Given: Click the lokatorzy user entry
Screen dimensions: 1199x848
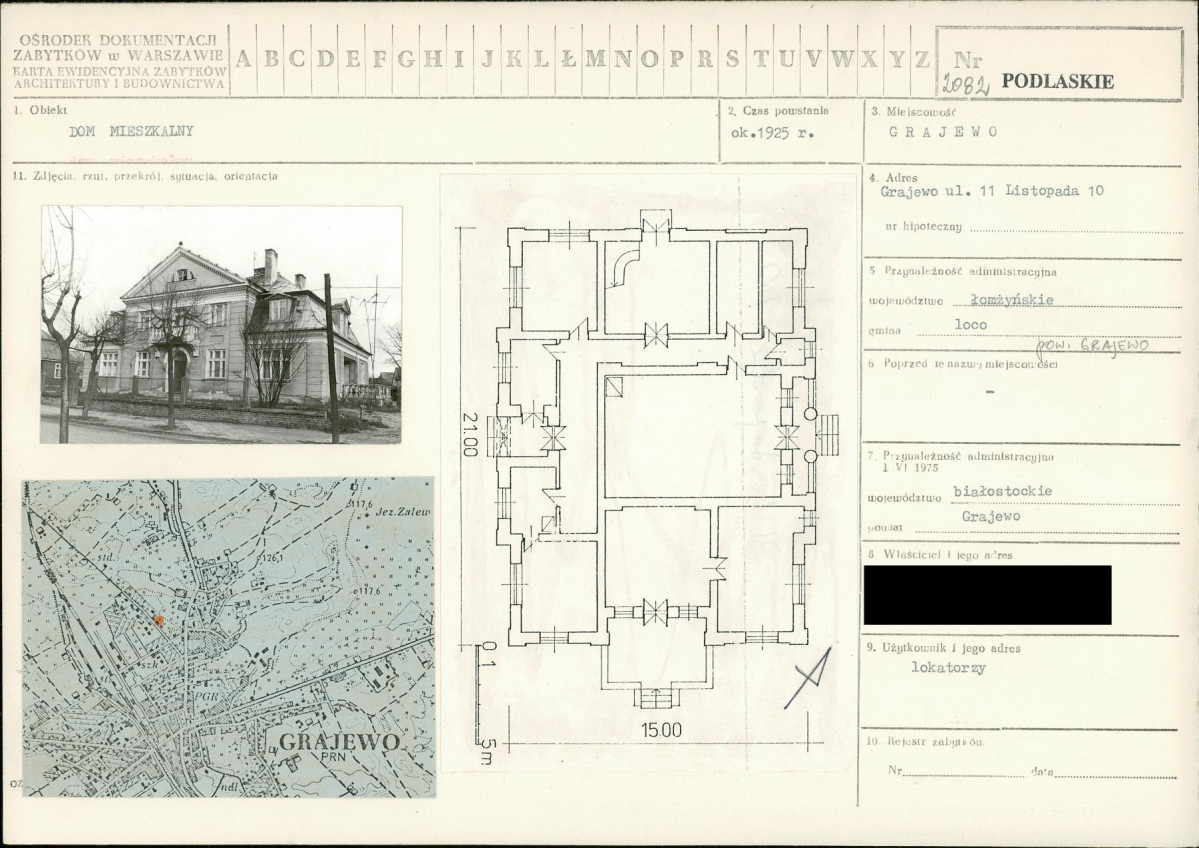Looking at the screenshot, I should (x=949, y=667).
